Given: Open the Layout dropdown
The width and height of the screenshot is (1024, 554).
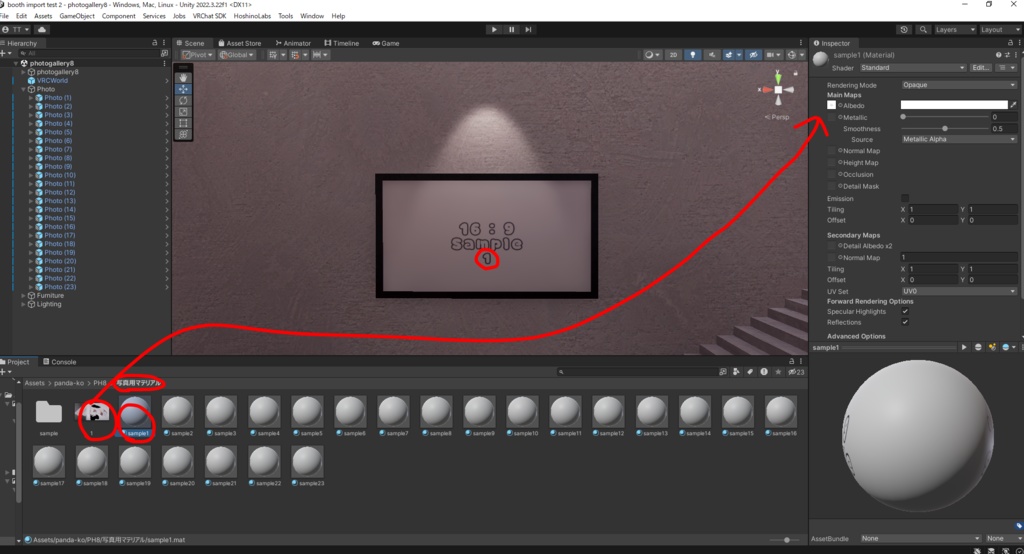Looking at the screenshot, I should click(x=999, y=29).
